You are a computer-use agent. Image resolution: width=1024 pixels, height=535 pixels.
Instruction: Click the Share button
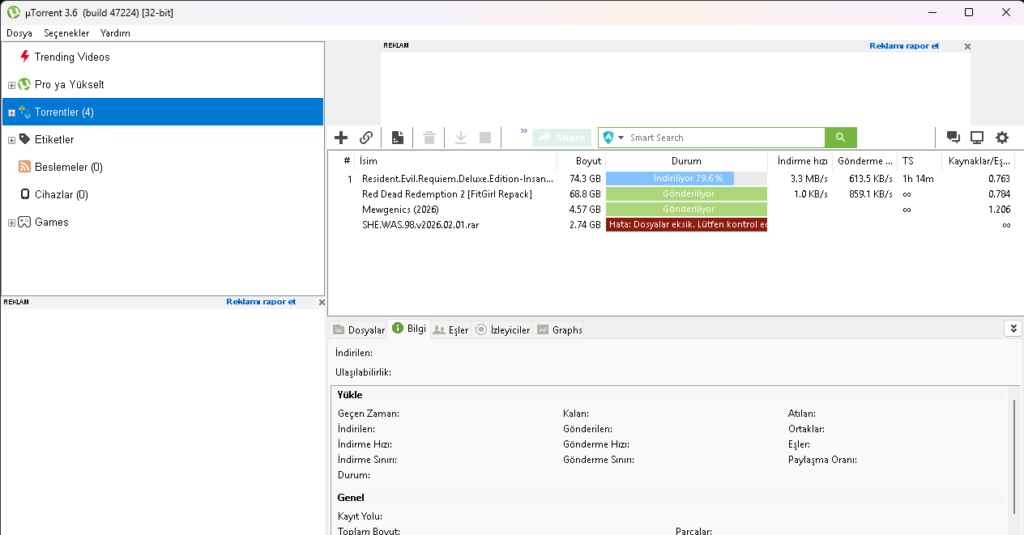pos(562,138)
